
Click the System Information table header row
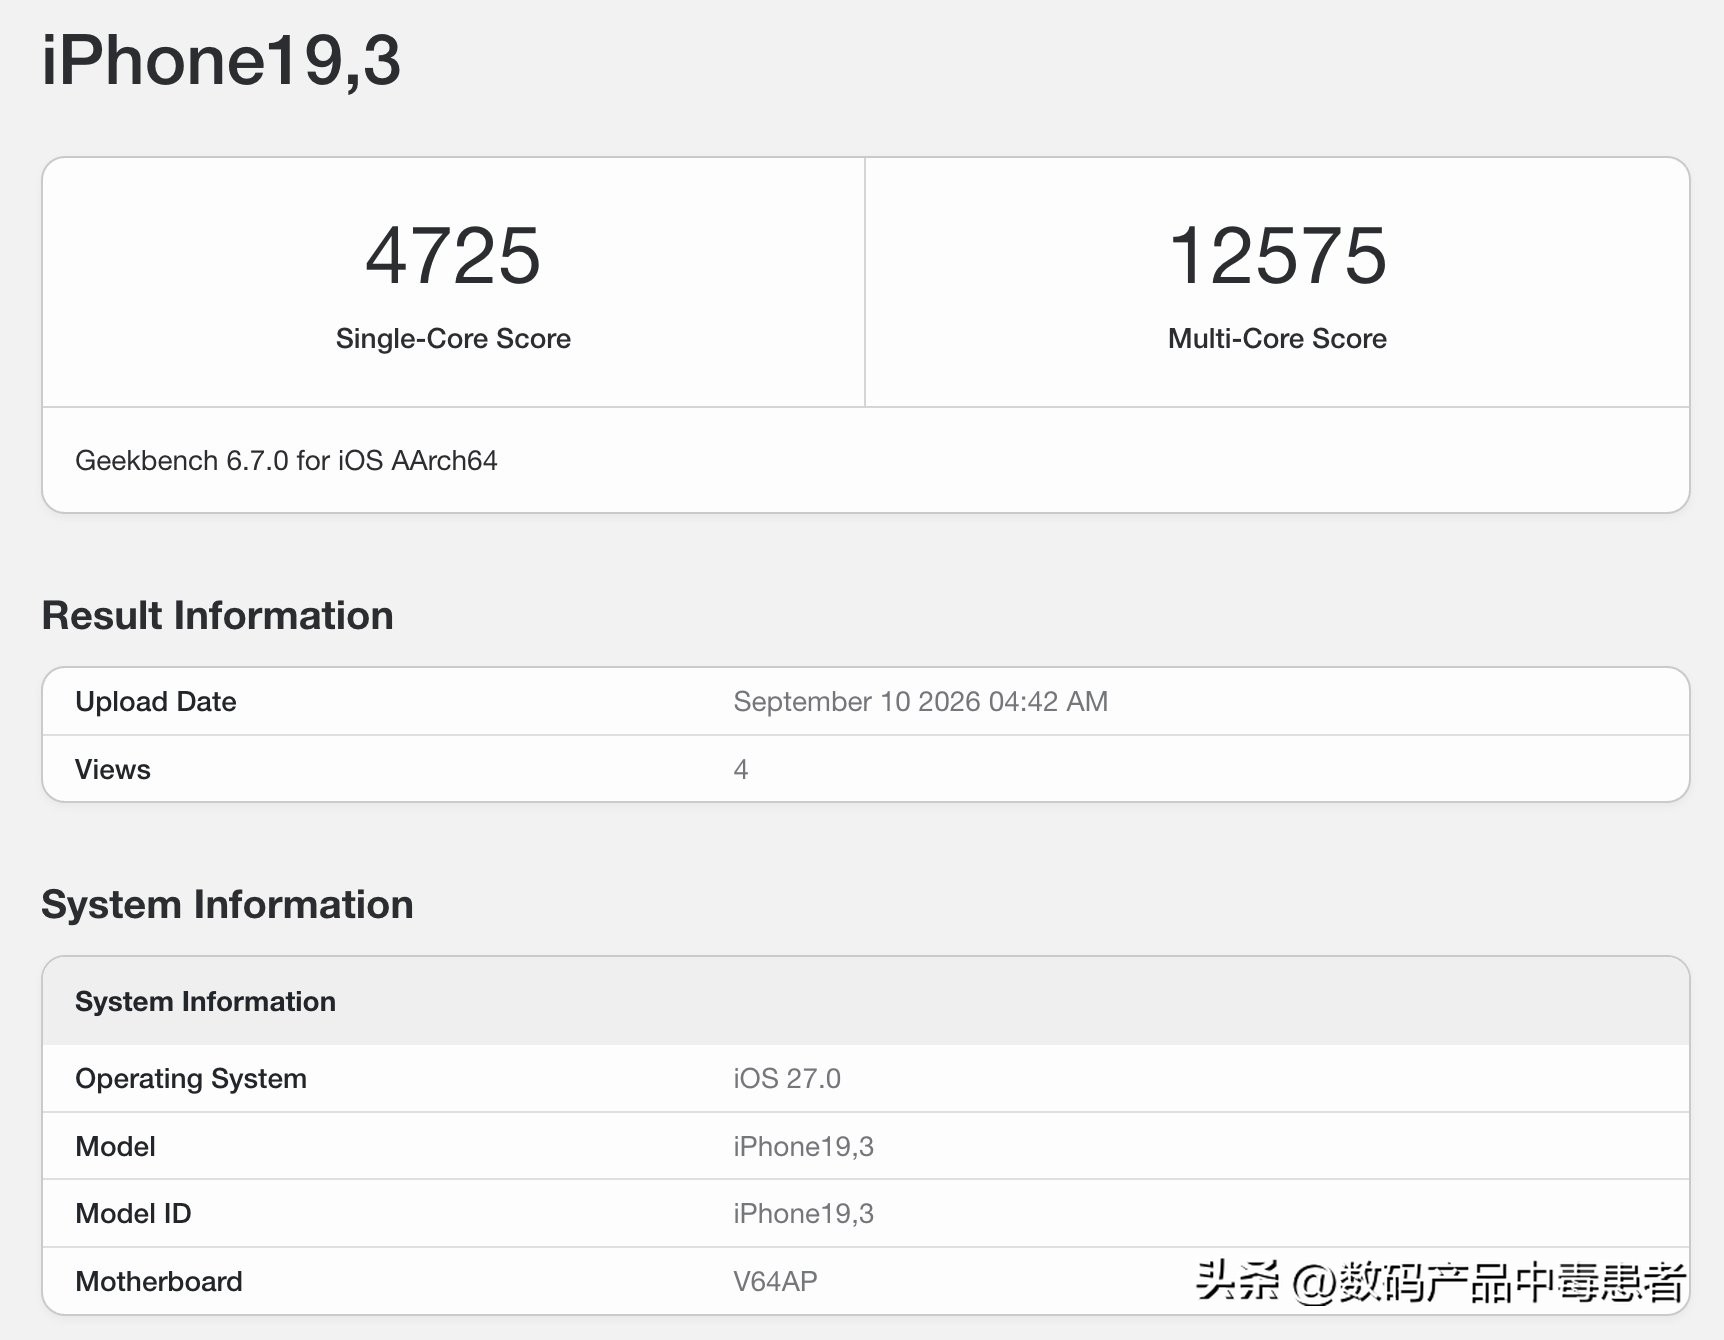(x=866, y=1001)
